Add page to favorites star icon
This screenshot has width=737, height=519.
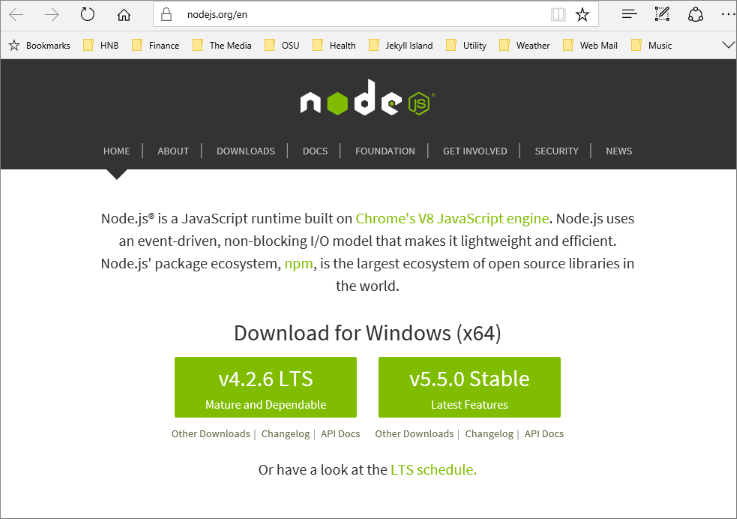582,14
